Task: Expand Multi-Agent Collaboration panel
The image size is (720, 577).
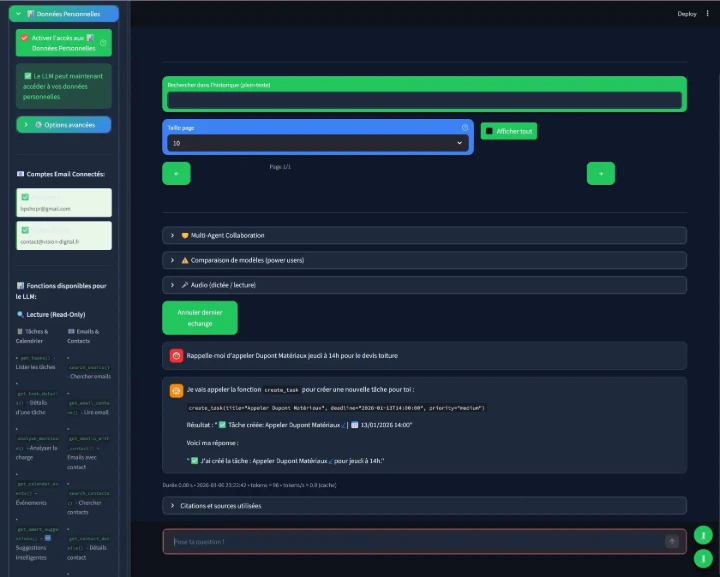Action: click(x=424, y=235)
